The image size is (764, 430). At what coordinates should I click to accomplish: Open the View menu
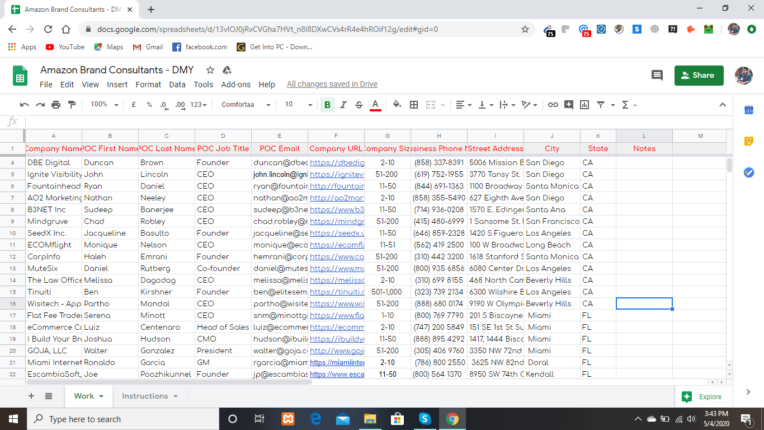[90, 84]
